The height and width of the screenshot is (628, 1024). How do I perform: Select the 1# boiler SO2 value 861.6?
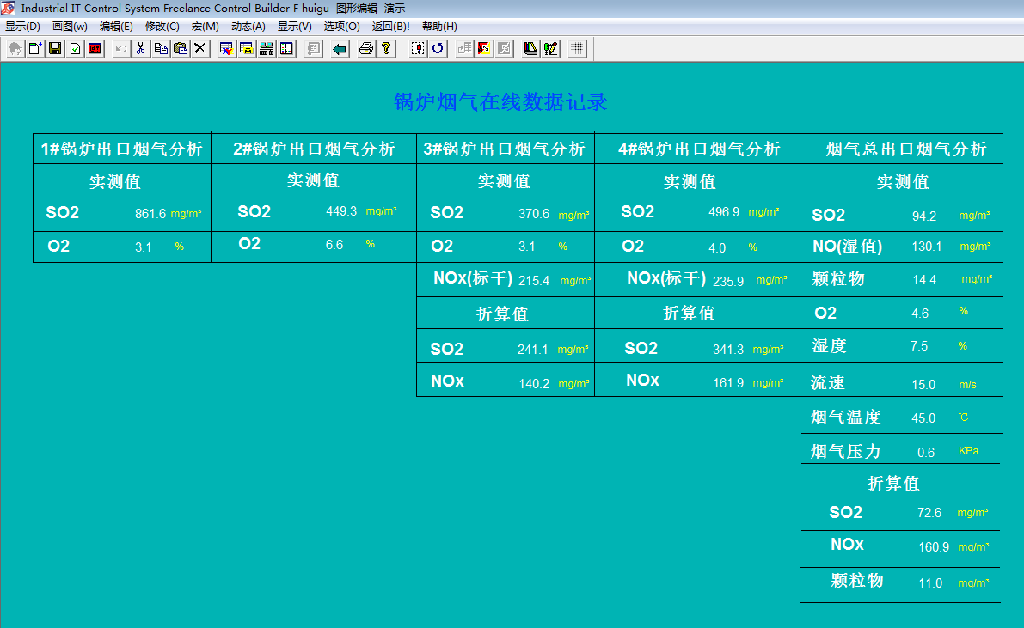pos(150,213)
